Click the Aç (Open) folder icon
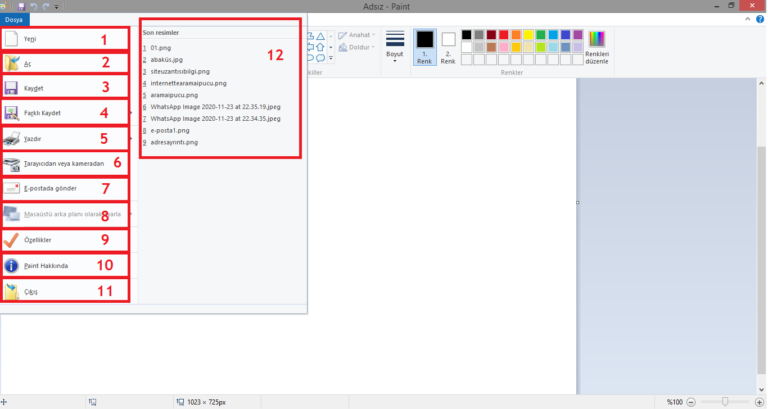This screenshot has width=768, height=409. 11,63
